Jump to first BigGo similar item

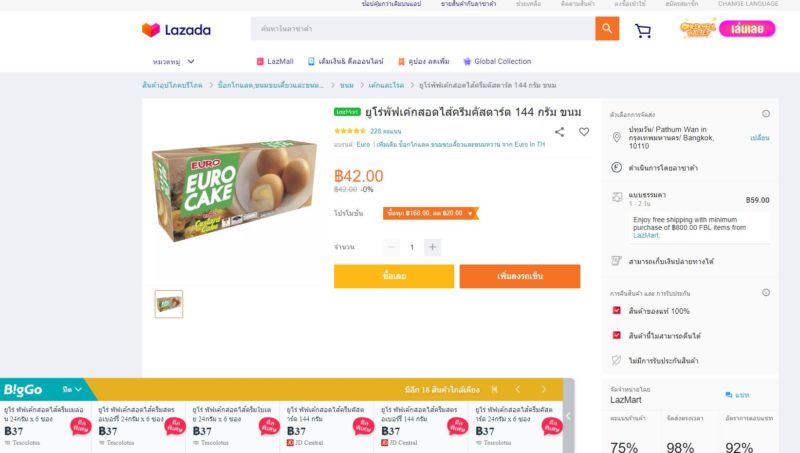click(x=494, y=389)
